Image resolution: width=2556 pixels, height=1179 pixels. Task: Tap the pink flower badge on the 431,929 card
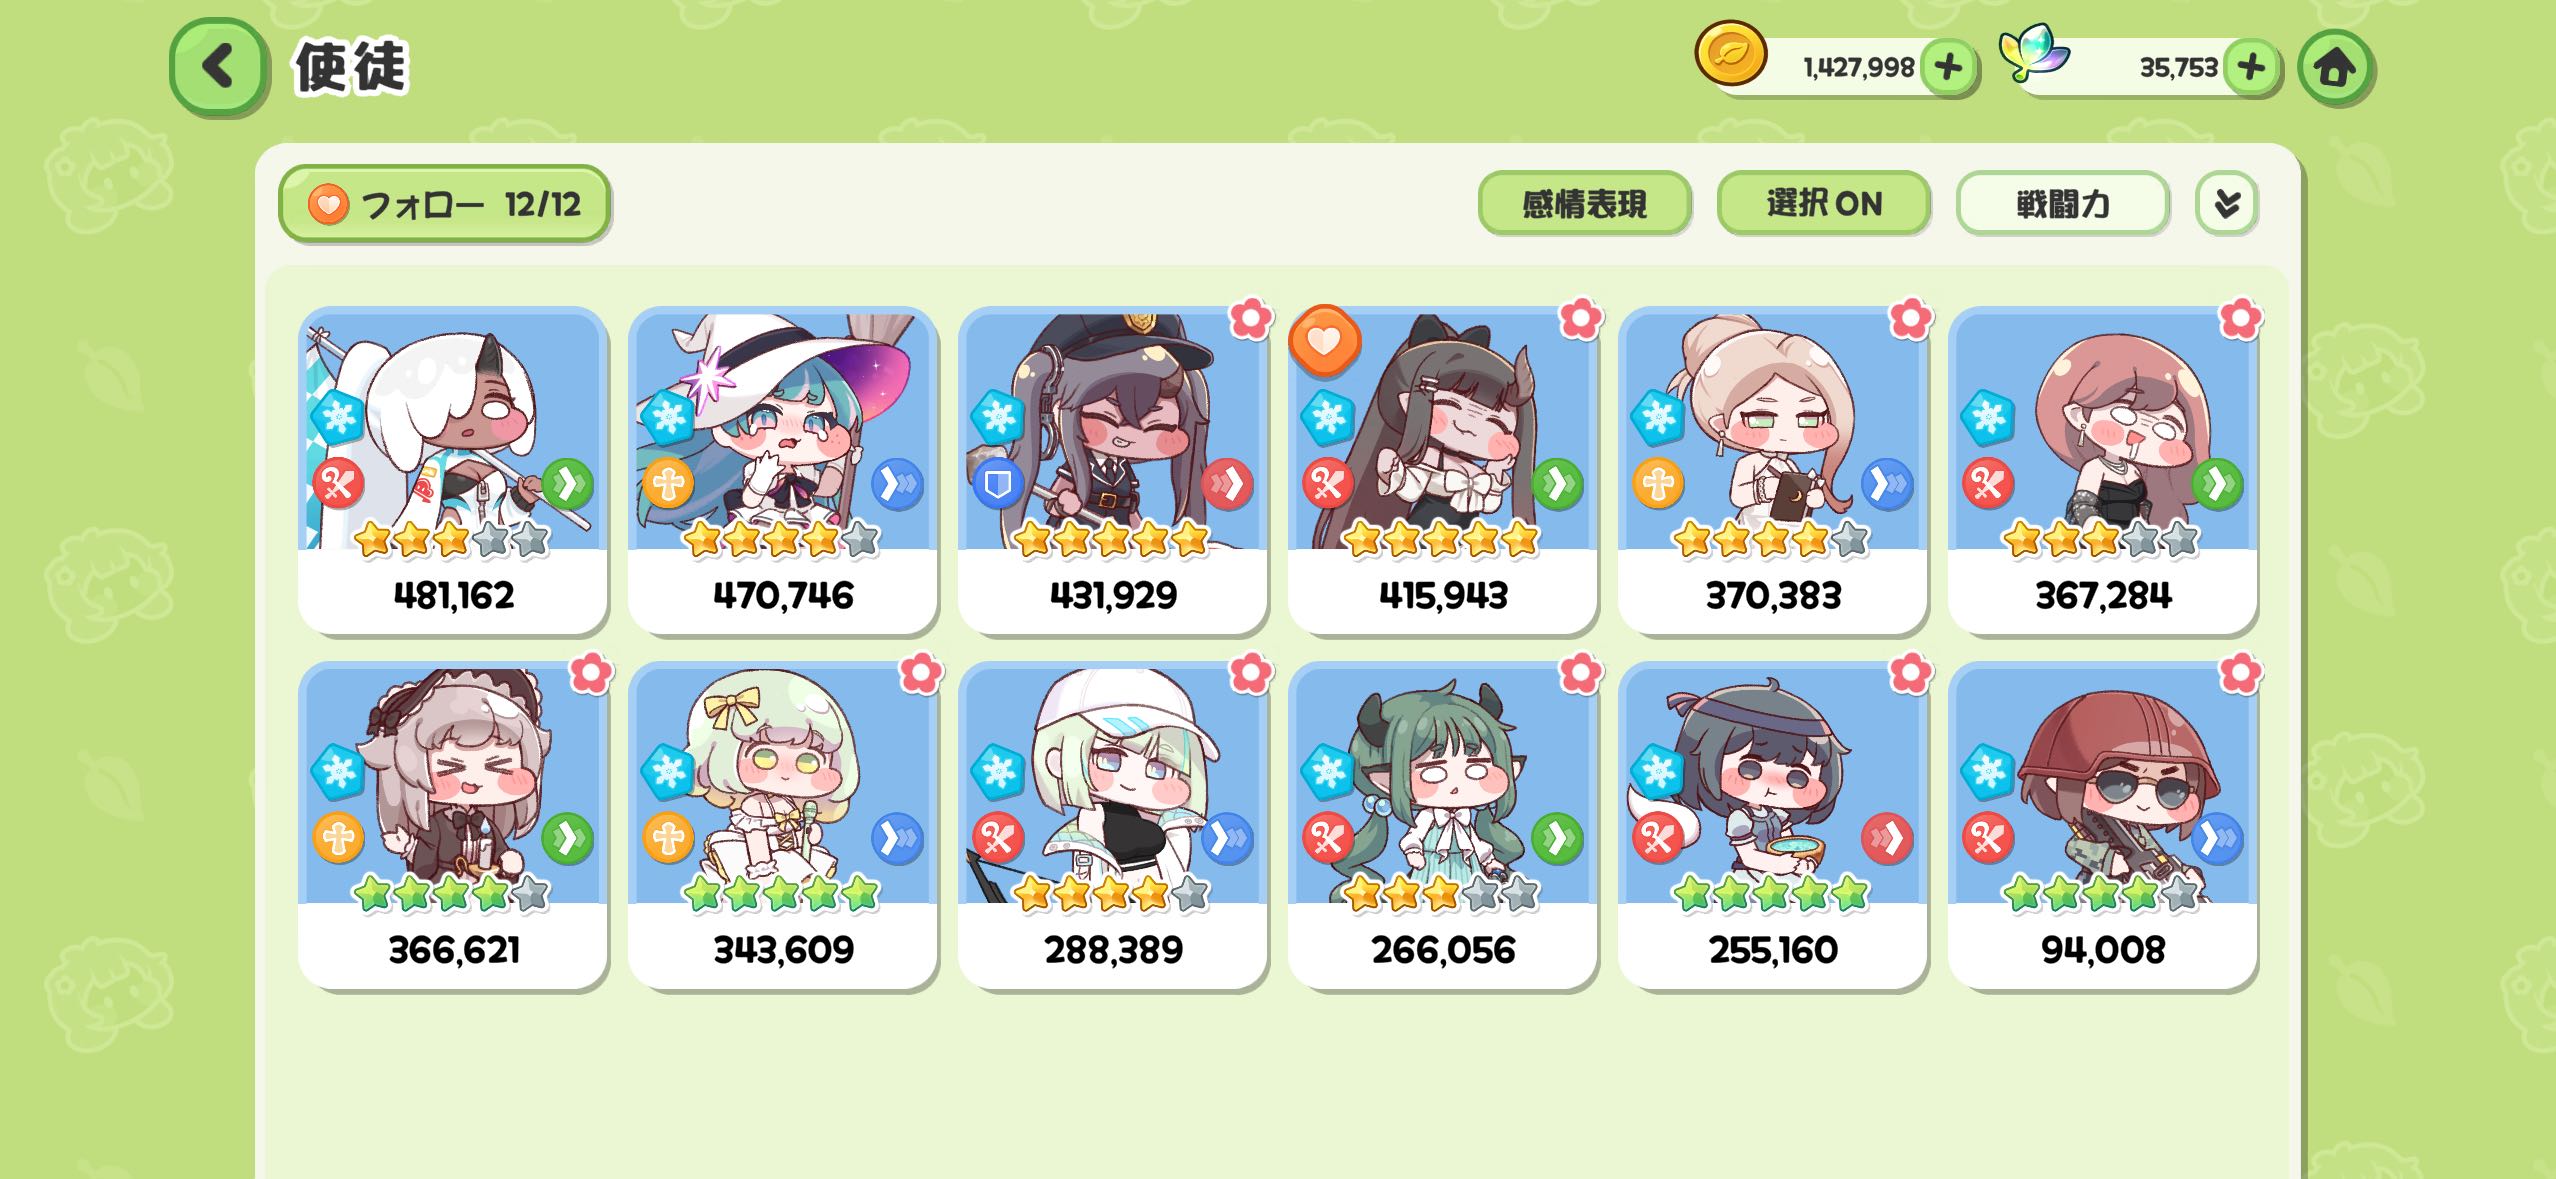click(x=1250, y=319)
